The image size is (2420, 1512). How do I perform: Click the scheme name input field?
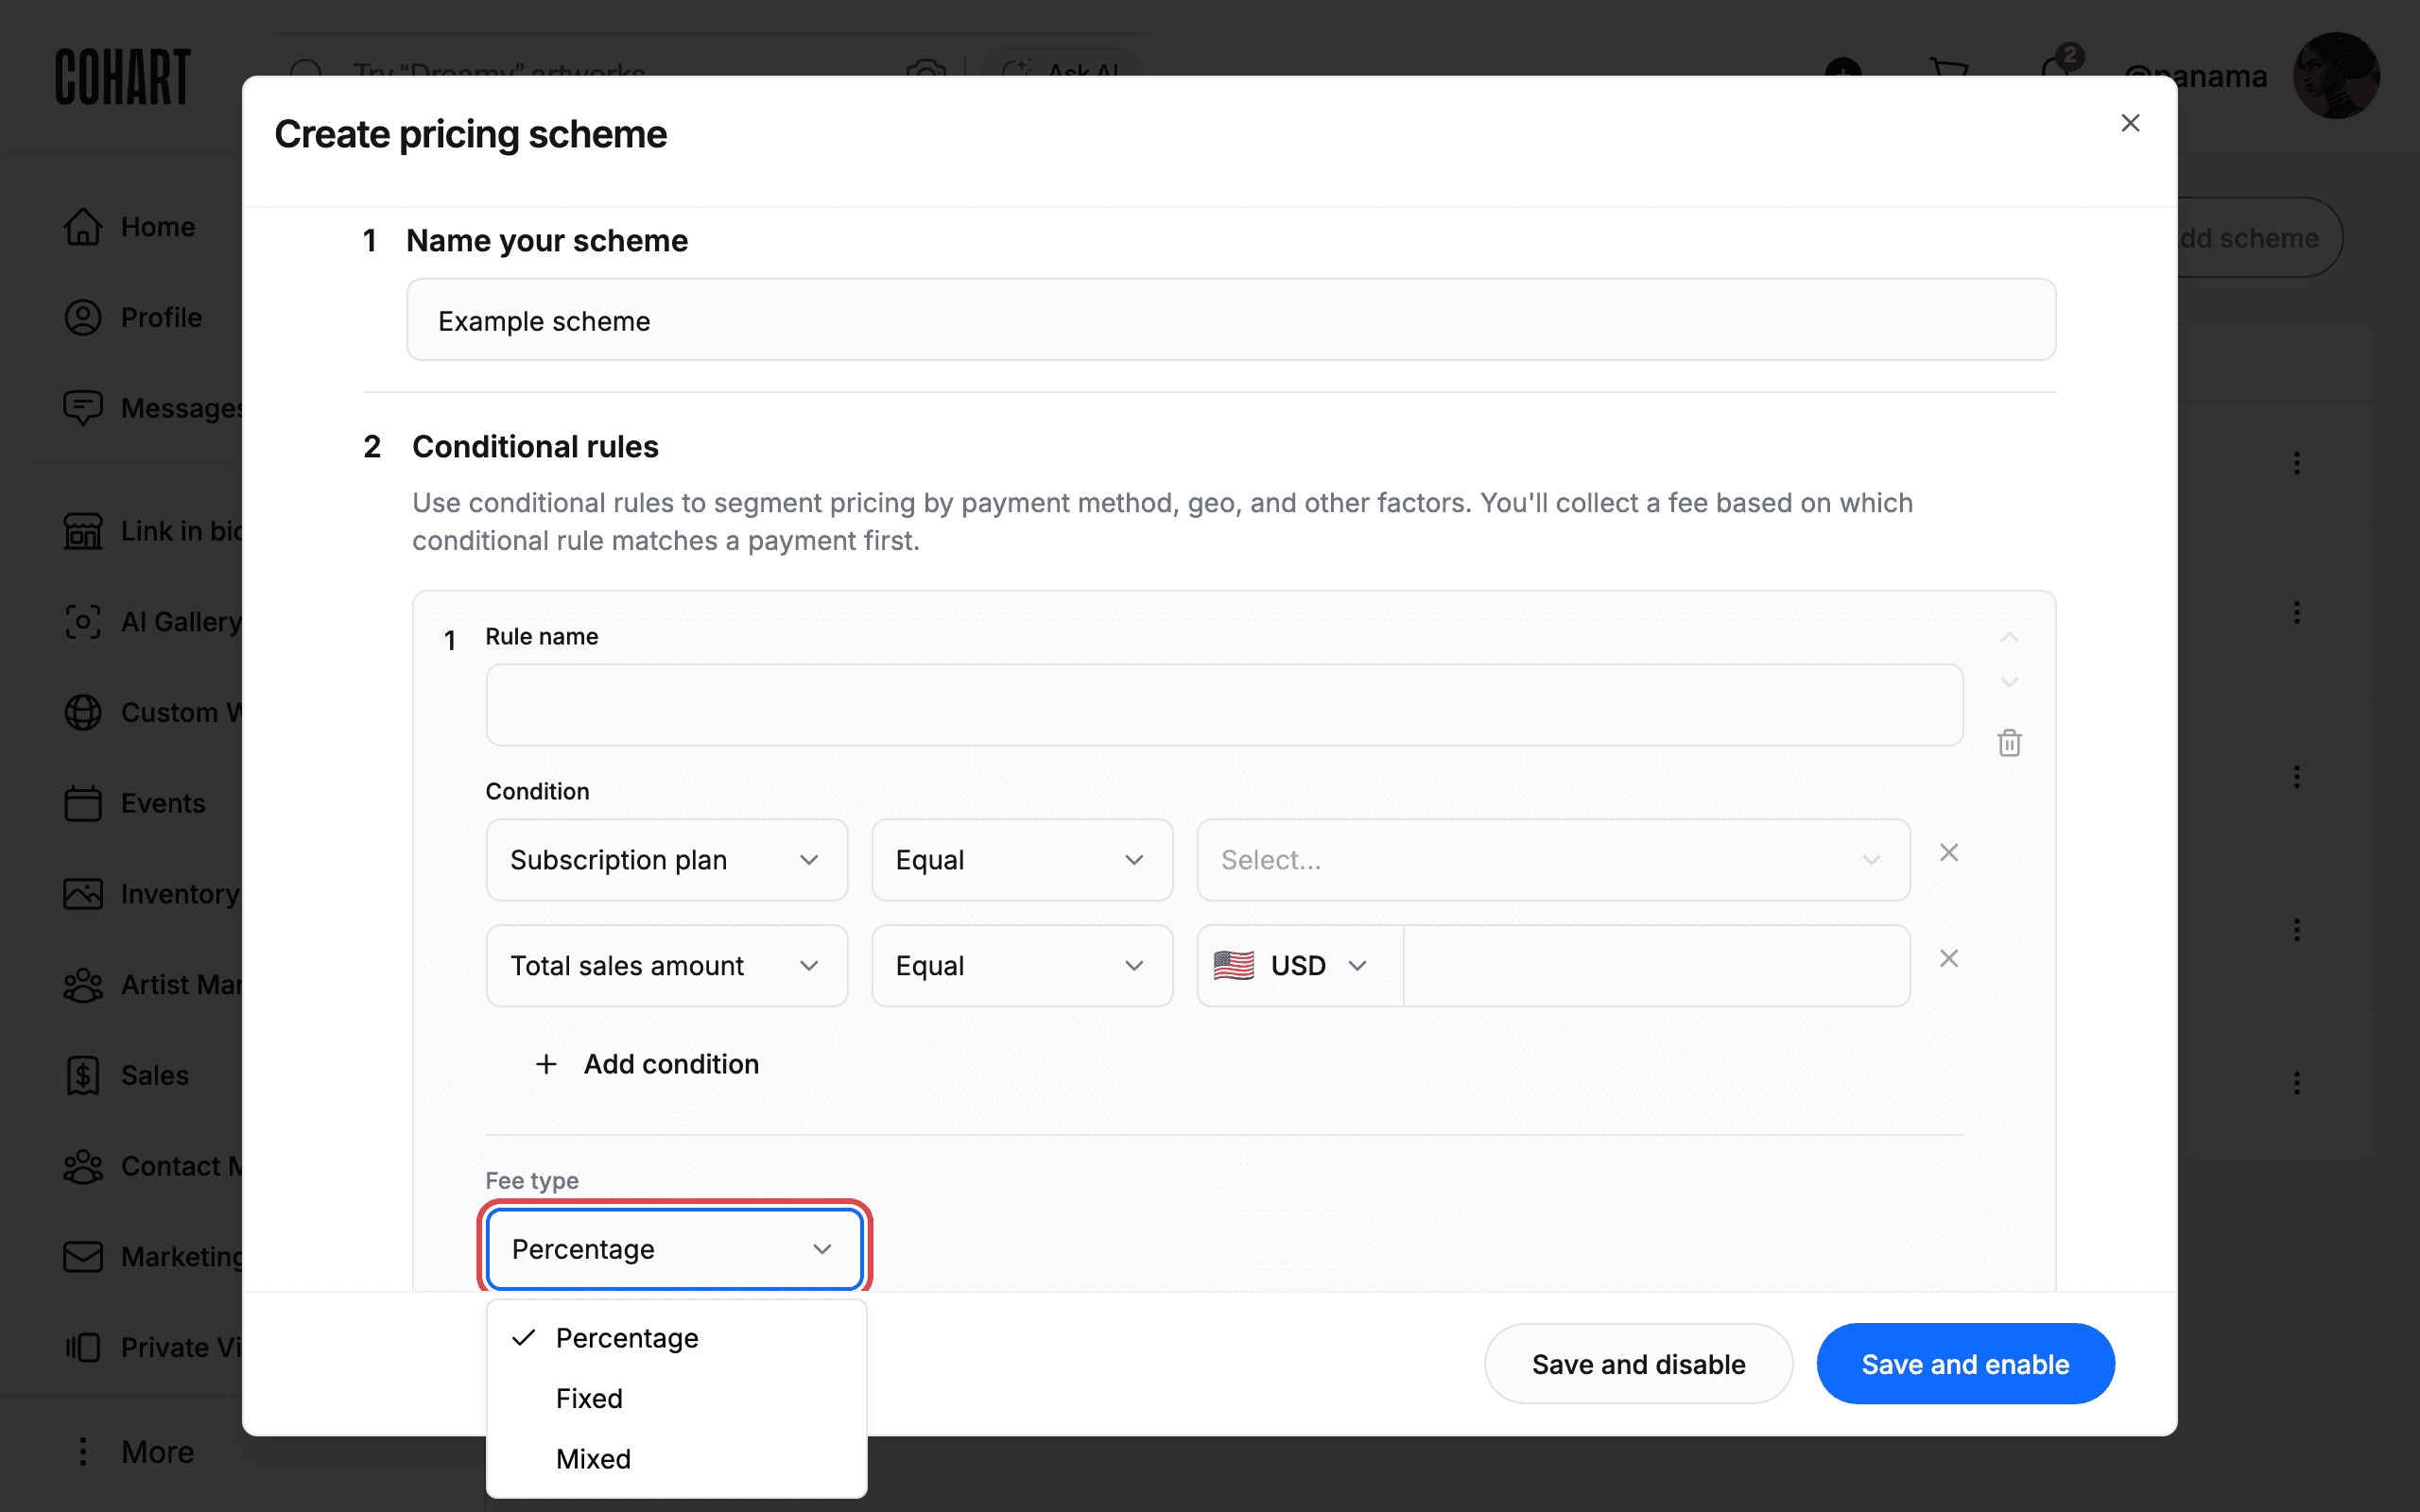pyautogui.click(x=1231, y=320)
